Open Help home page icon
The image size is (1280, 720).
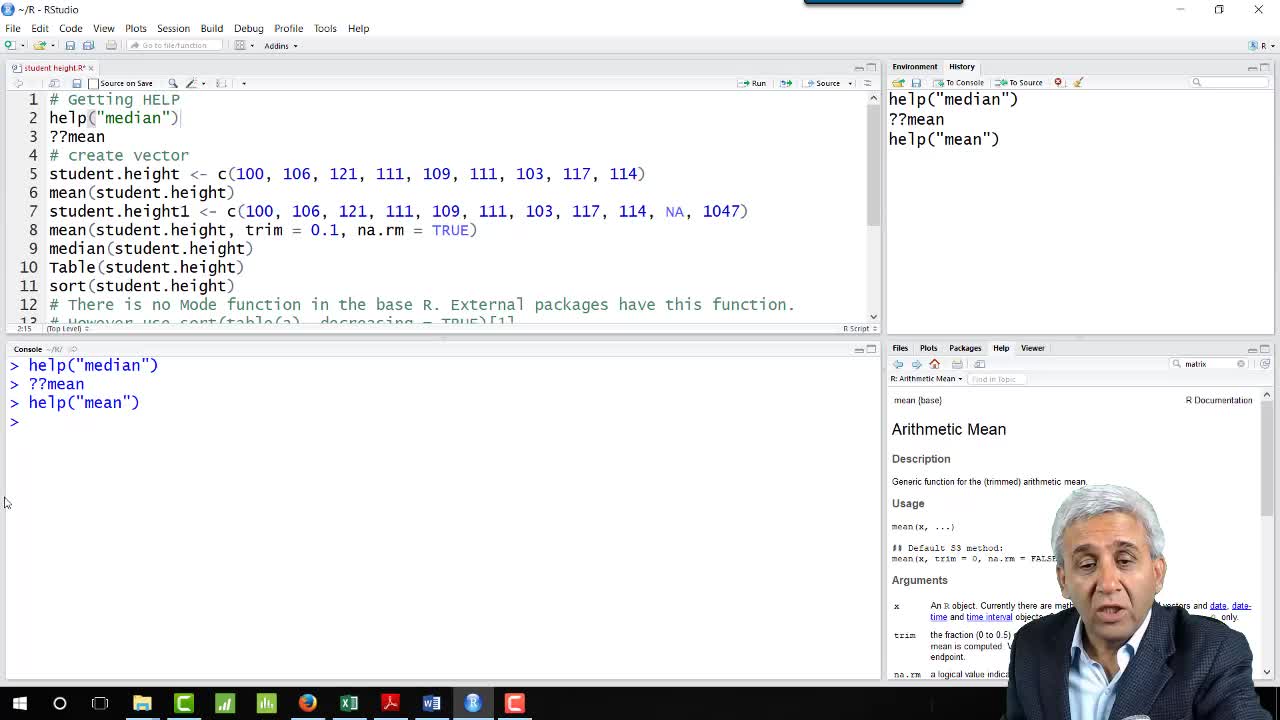coord(934,364)
